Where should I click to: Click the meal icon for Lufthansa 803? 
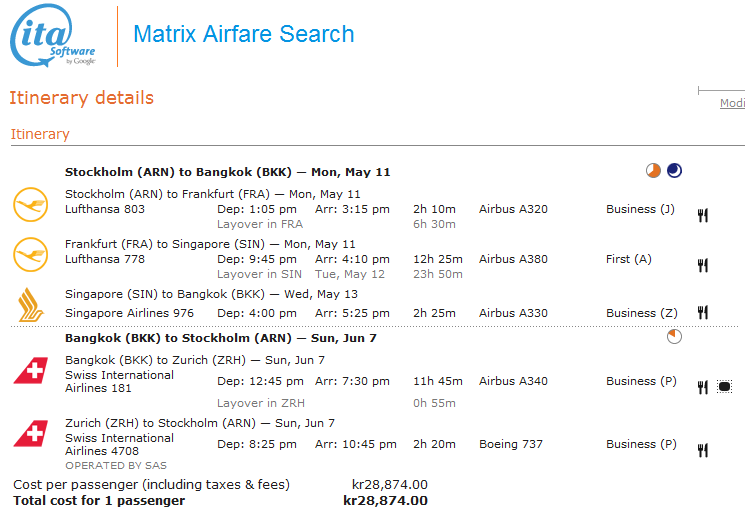point(703,215)
